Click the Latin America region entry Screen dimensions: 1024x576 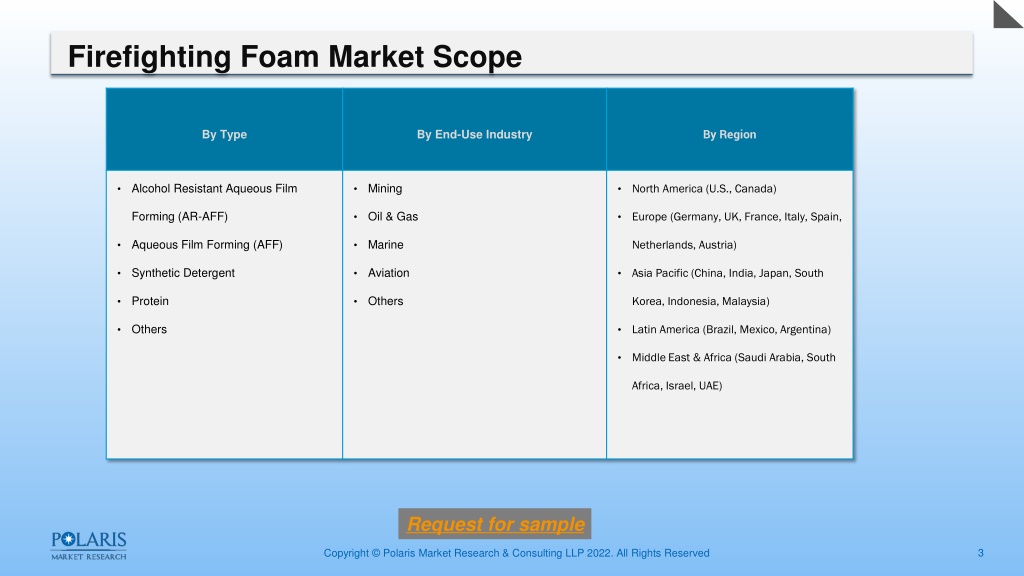click(x=731, y=330)
